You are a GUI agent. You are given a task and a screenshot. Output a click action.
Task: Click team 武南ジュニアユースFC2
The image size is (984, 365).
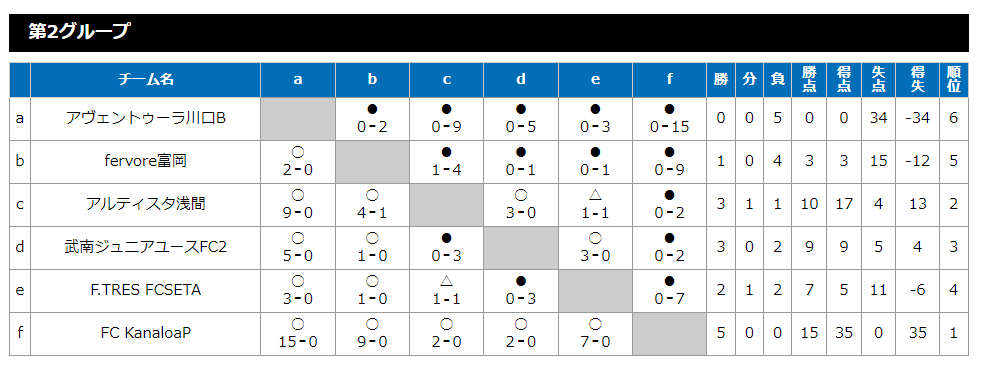[x=146, y=246]
